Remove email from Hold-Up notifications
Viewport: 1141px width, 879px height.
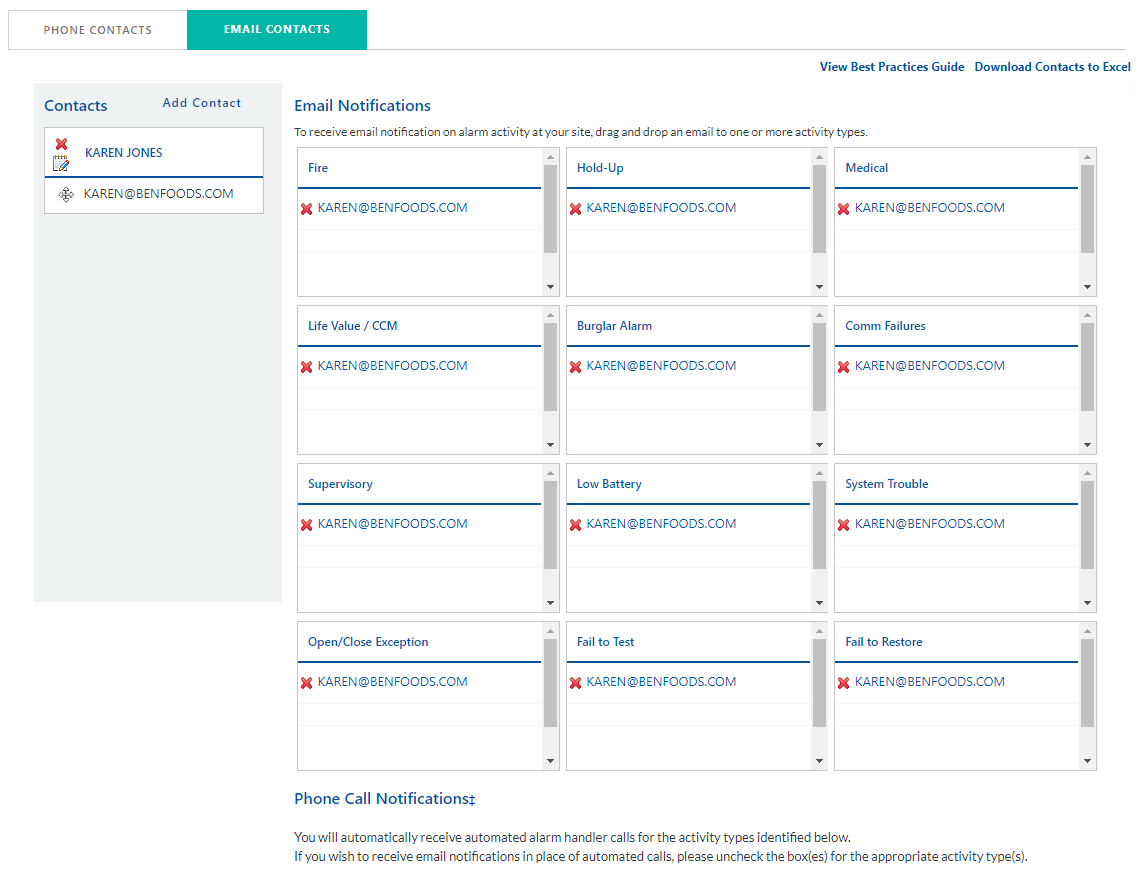(575, 209)
